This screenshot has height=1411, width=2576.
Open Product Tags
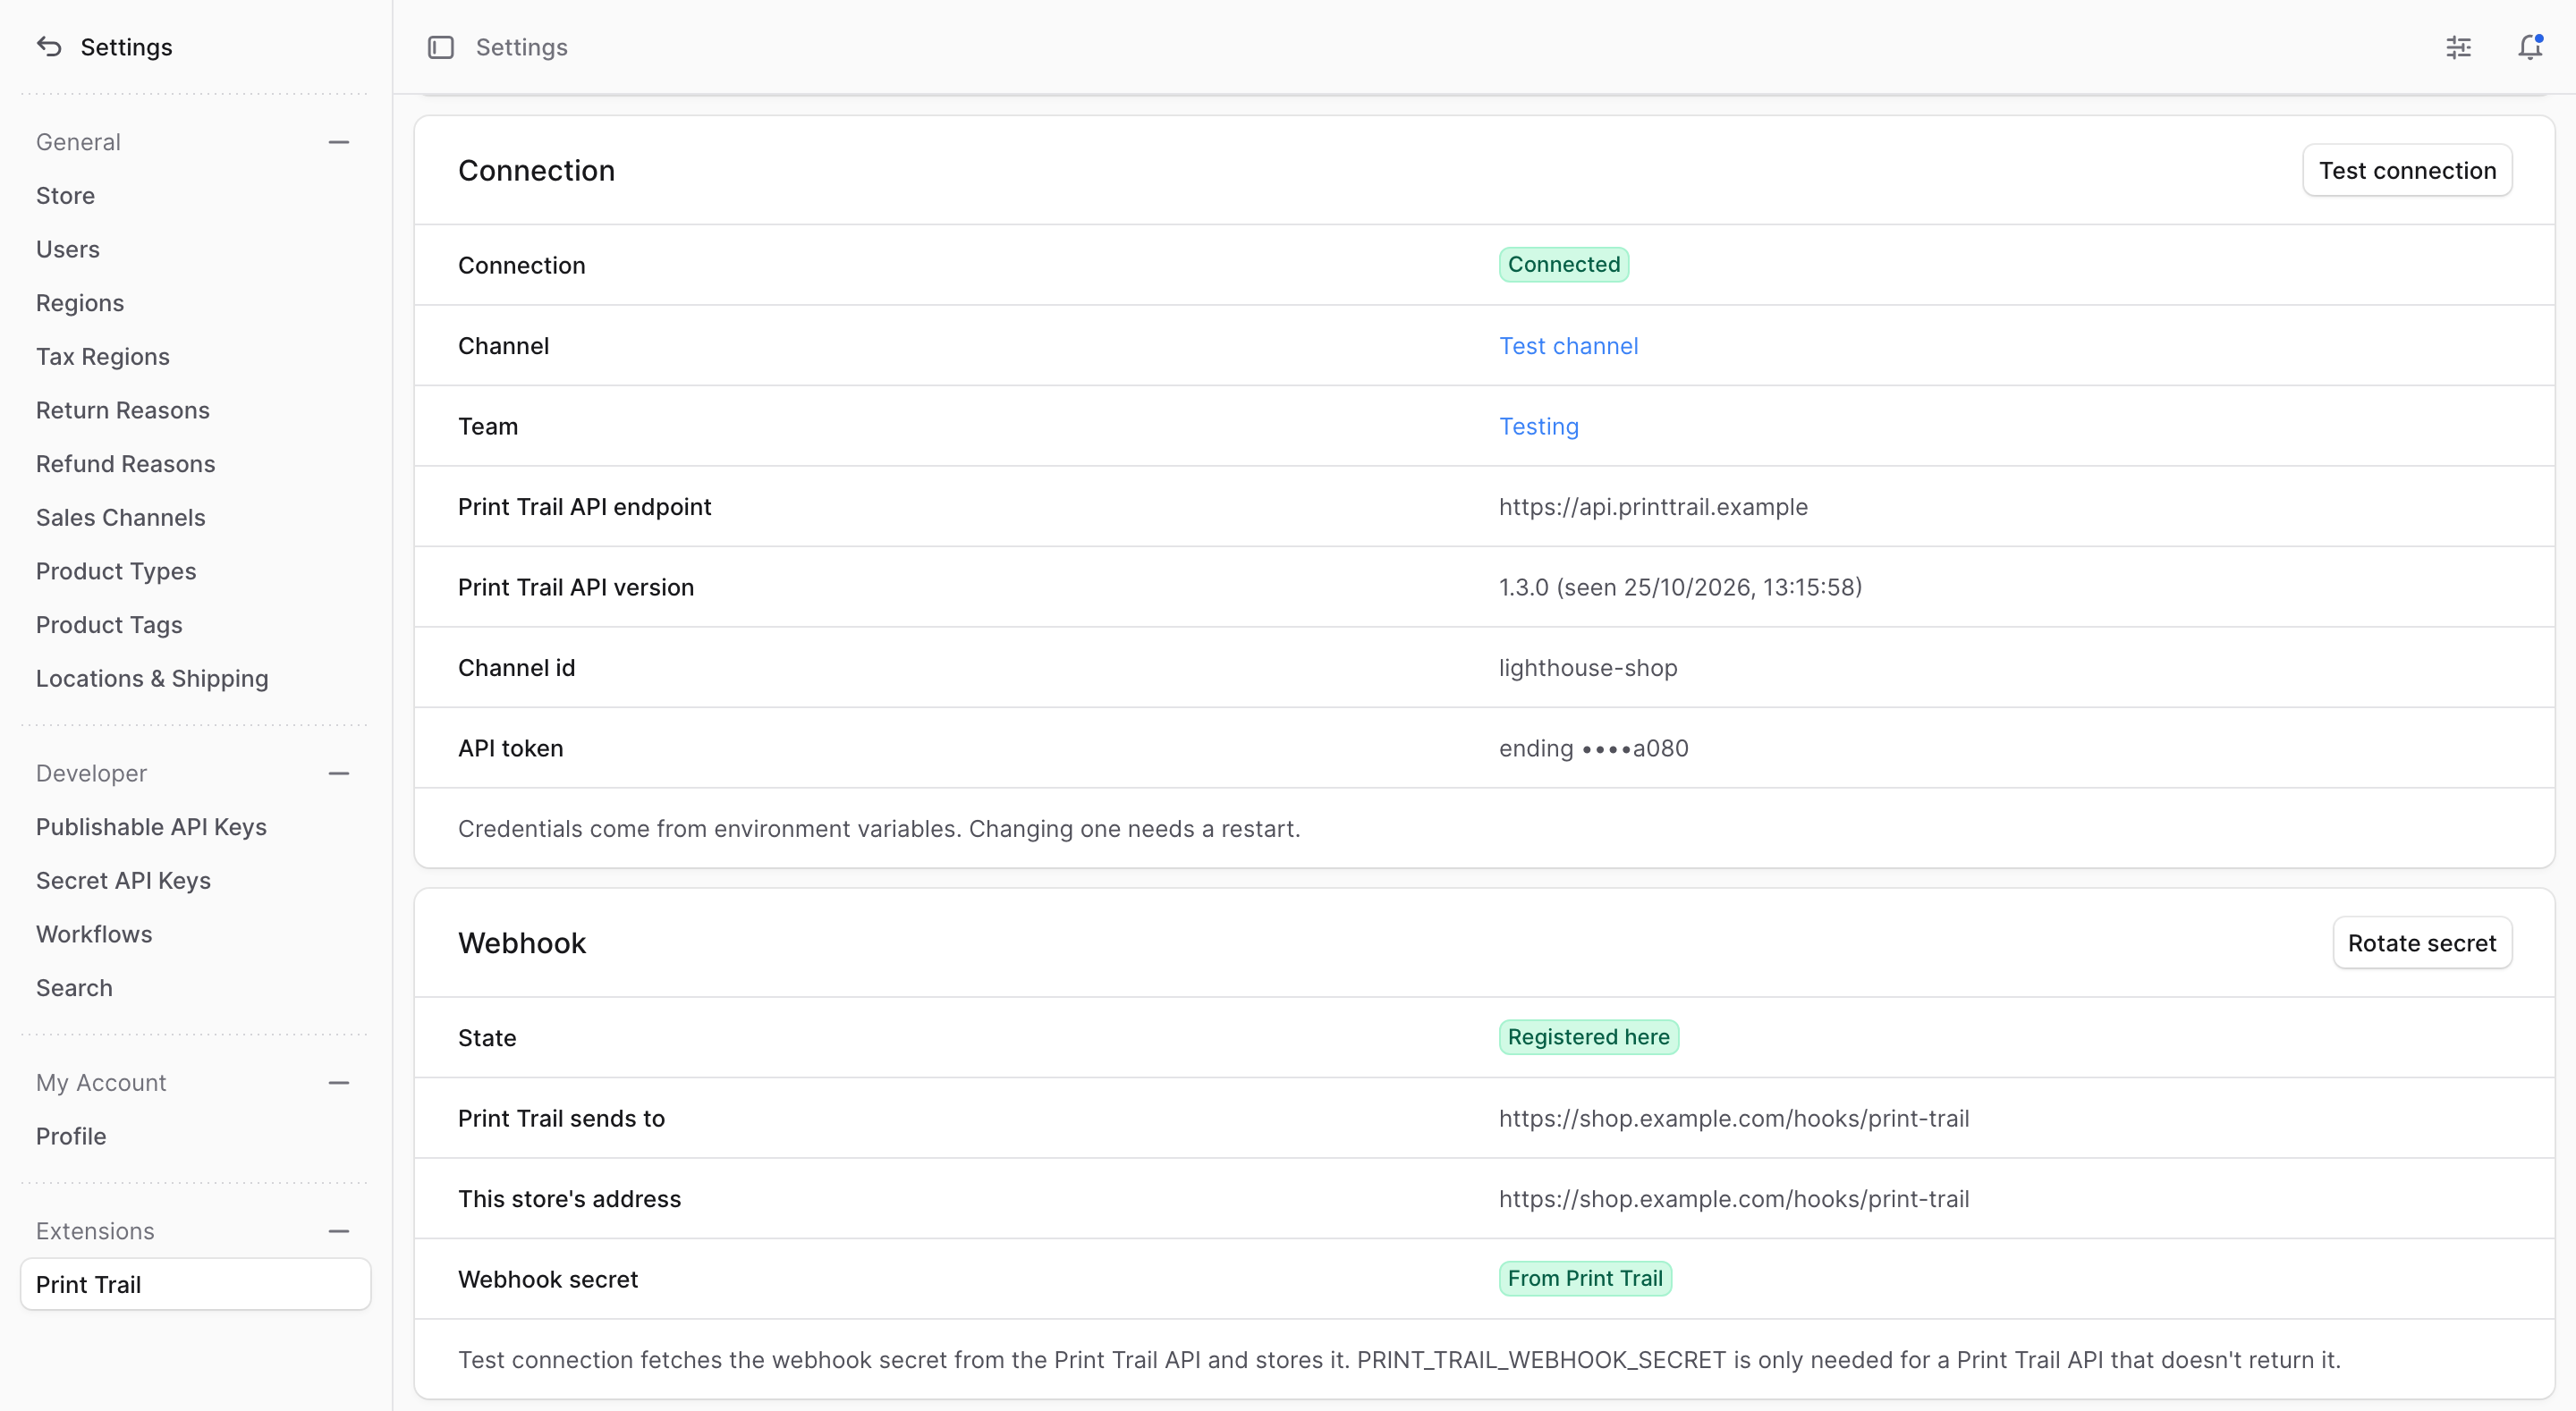click(196, 625)
